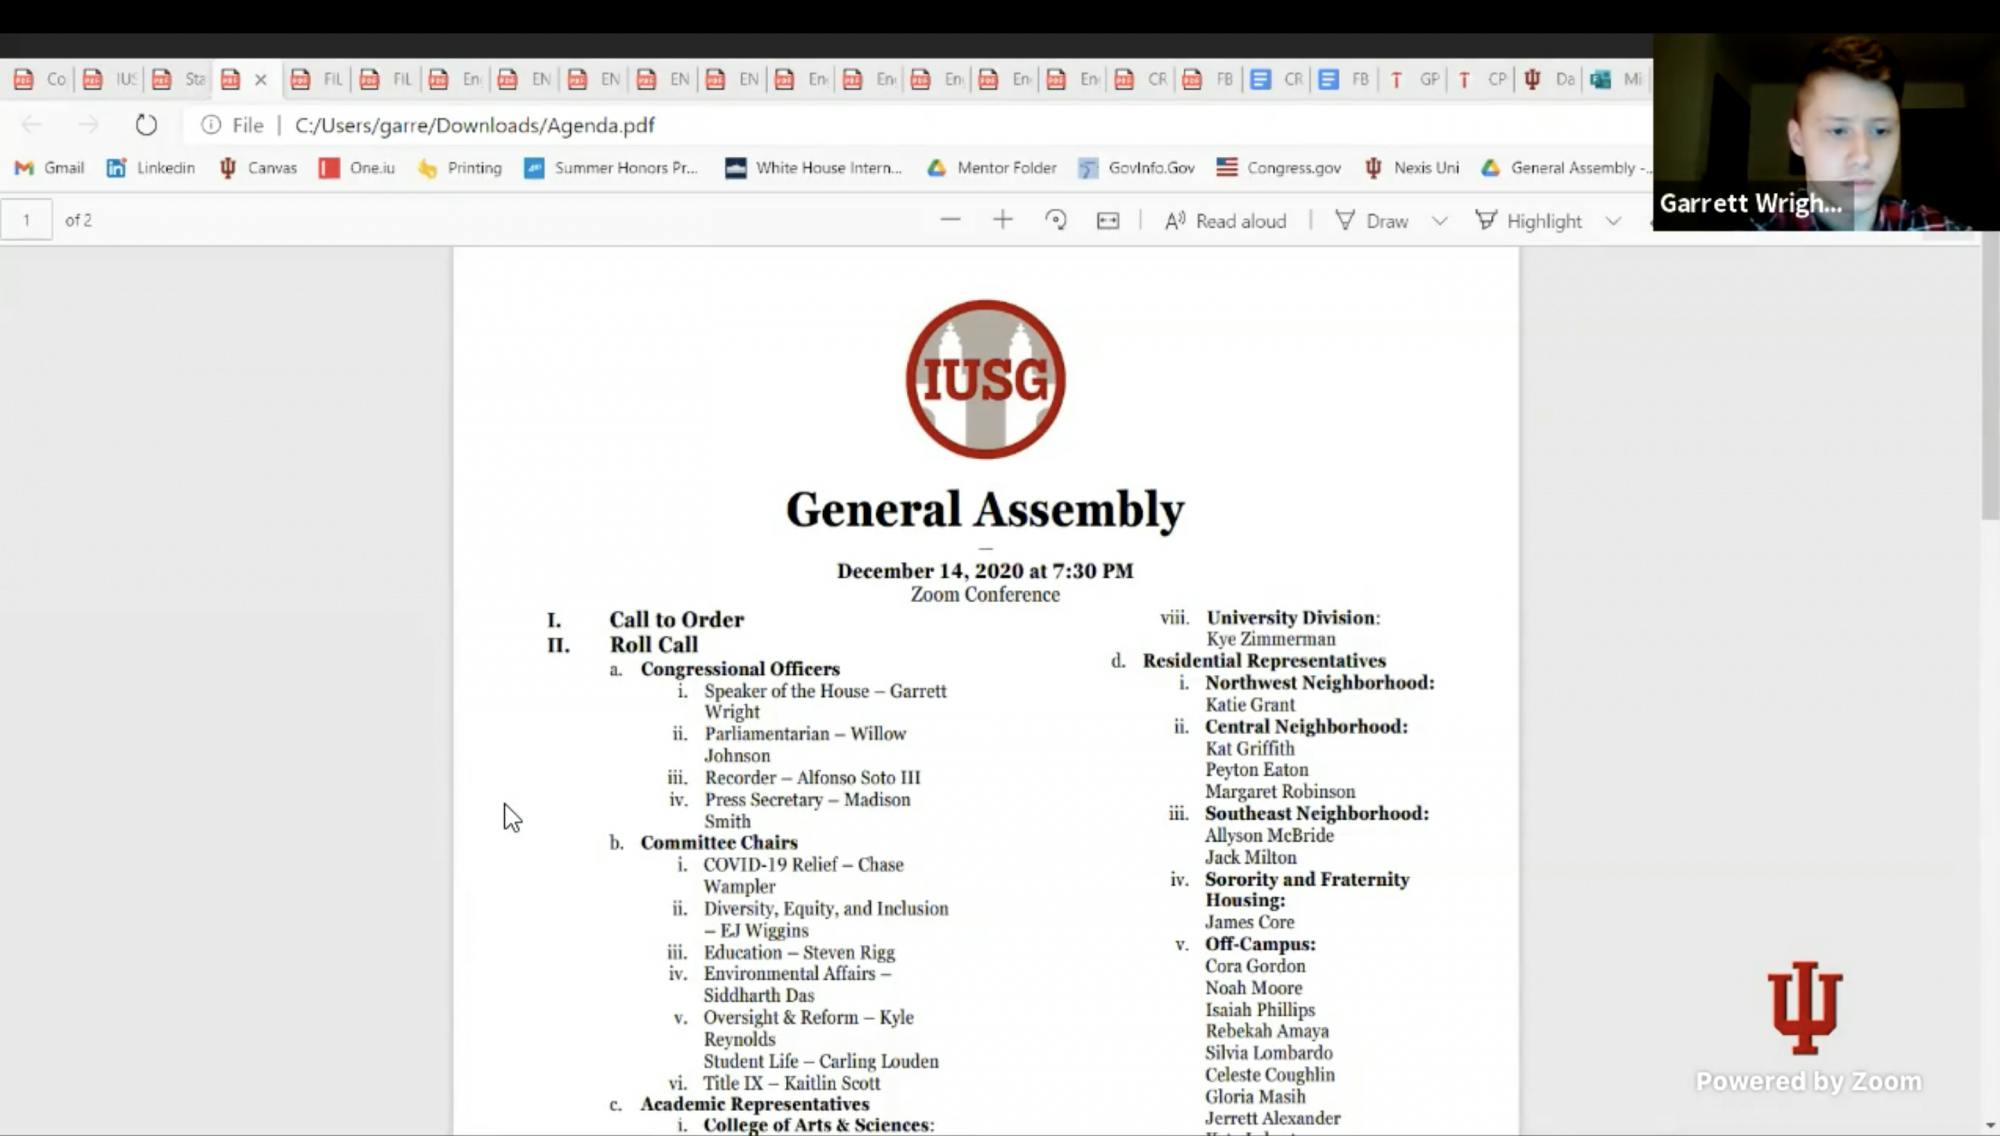The image size is (2000, 1136).
Task: Select the first Co tab
Action: pyautogui.click(x=40, y=79)
